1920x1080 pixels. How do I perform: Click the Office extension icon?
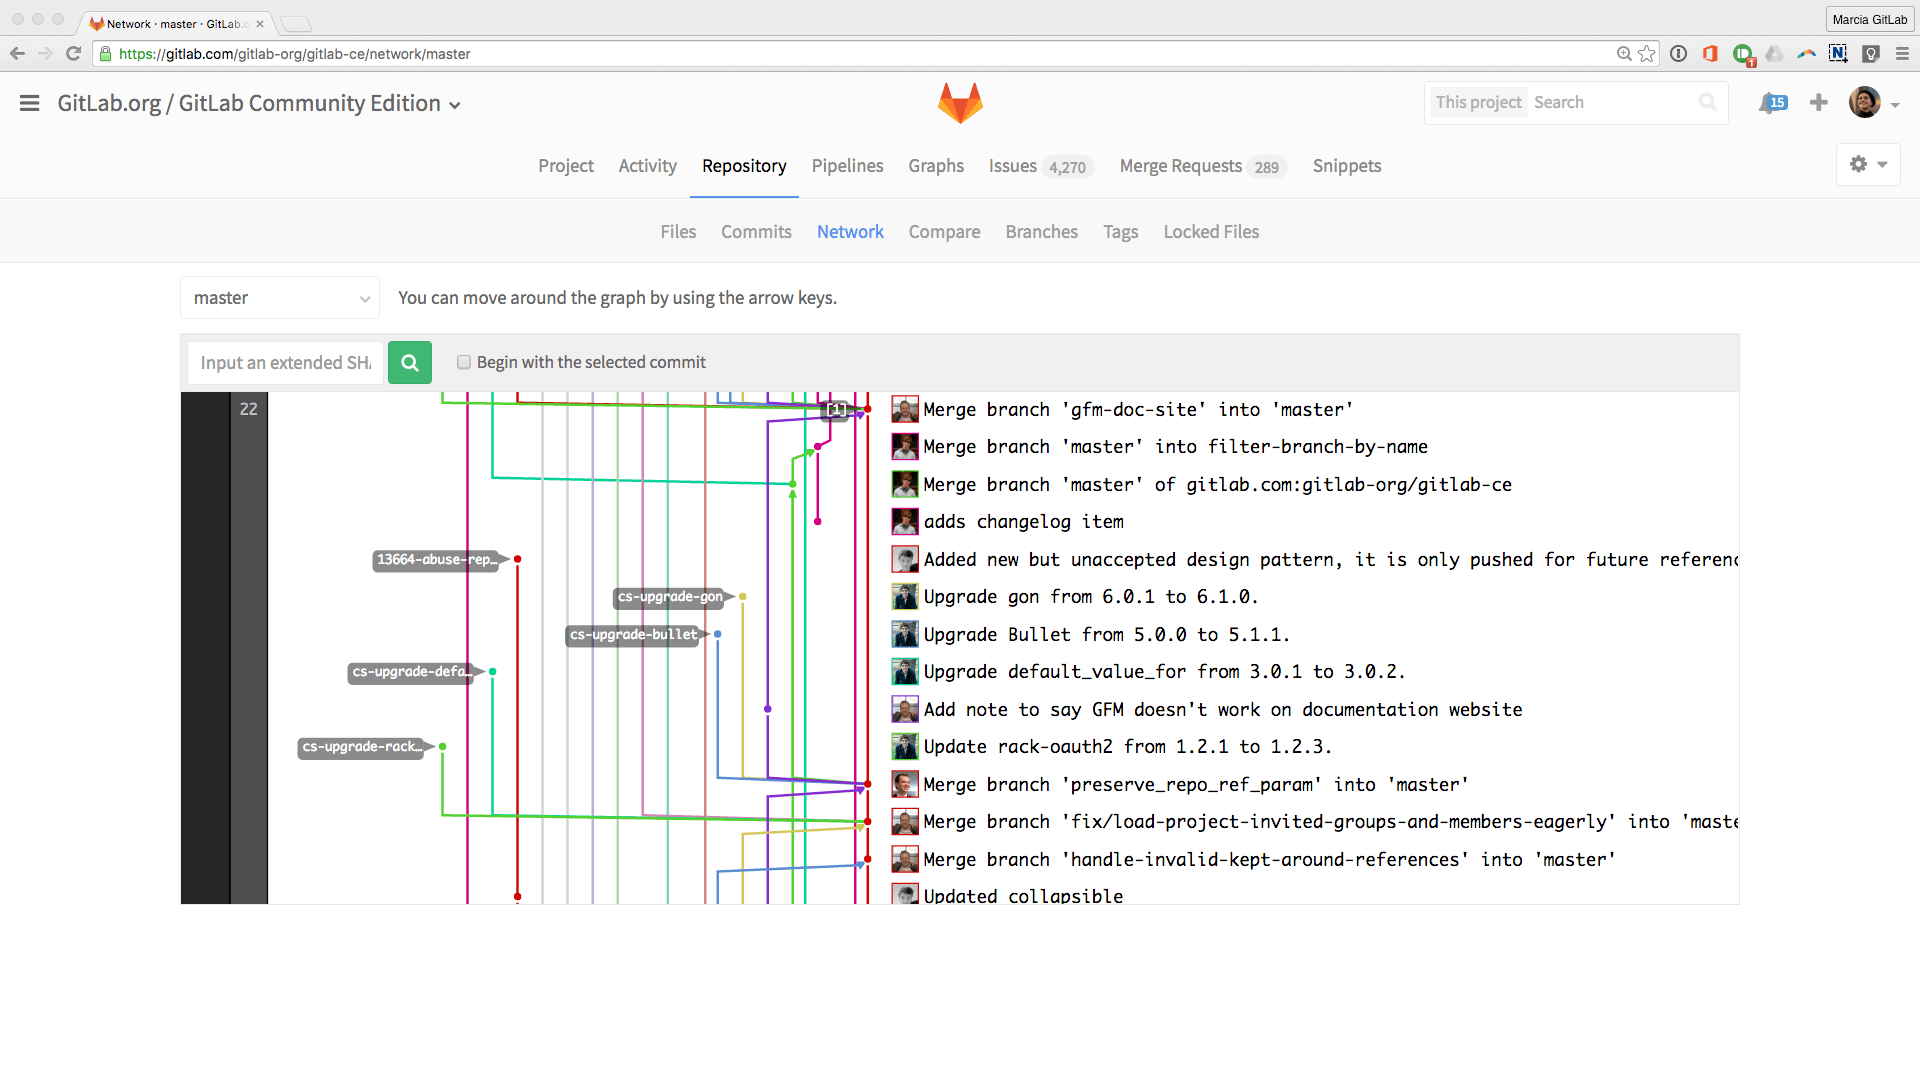click(x=1710, y=54)
